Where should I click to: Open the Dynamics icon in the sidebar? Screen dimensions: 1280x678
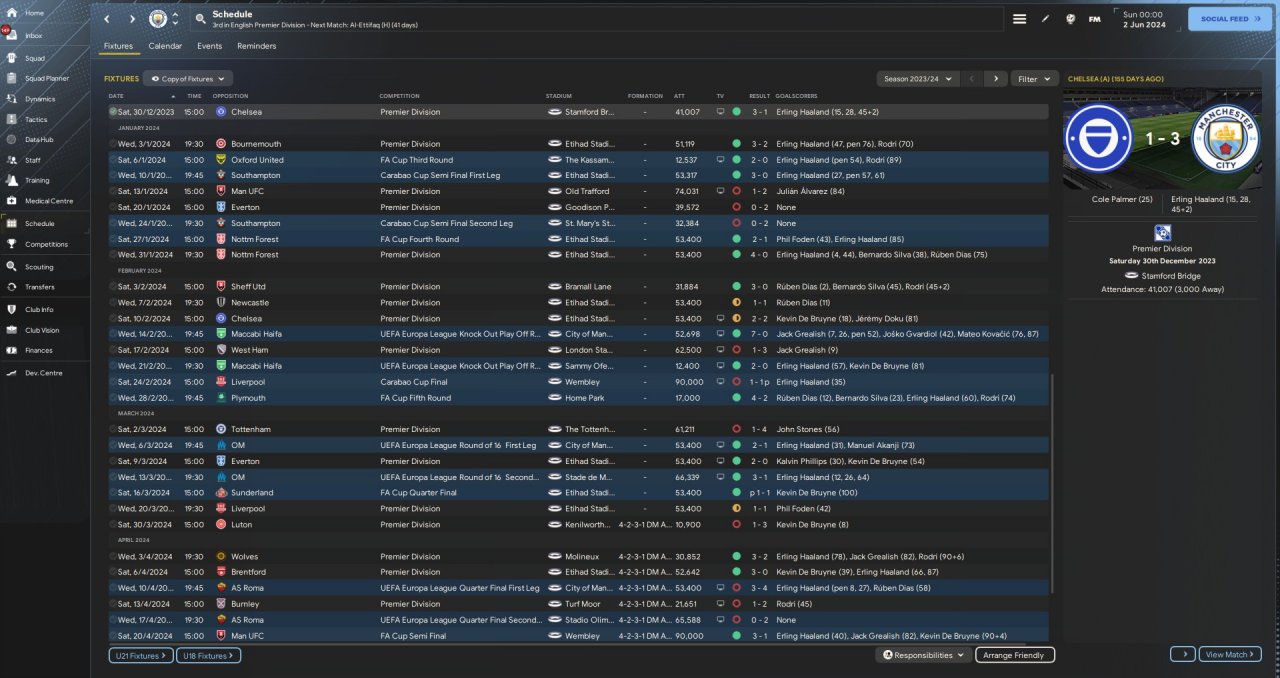tap(11, 99)
